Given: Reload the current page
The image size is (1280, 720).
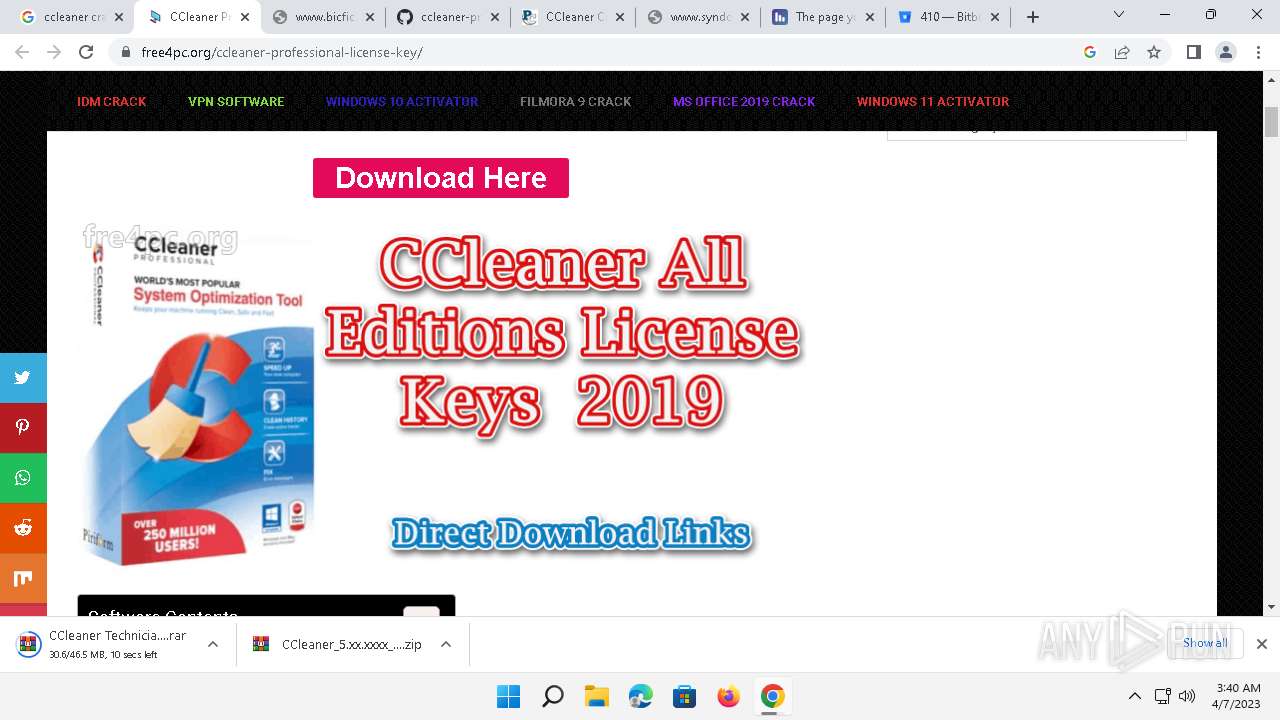Looking at the screenshot, I should coord(86,52).
